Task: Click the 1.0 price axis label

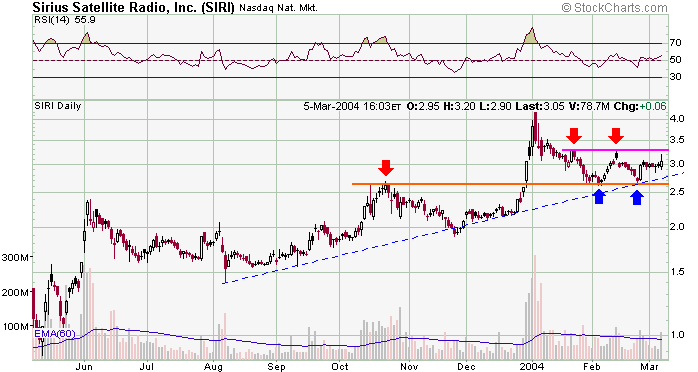Action: tap(677, 335)
